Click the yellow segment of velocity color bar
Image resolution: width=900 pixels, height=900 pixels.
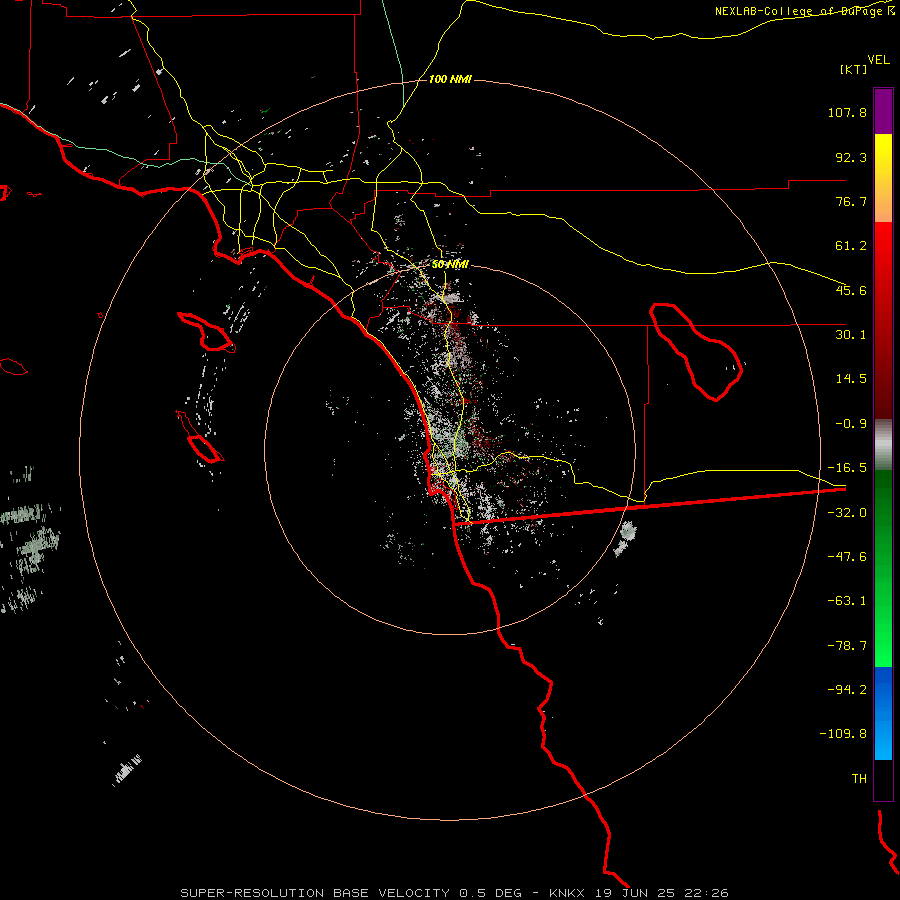click(883, 178)
